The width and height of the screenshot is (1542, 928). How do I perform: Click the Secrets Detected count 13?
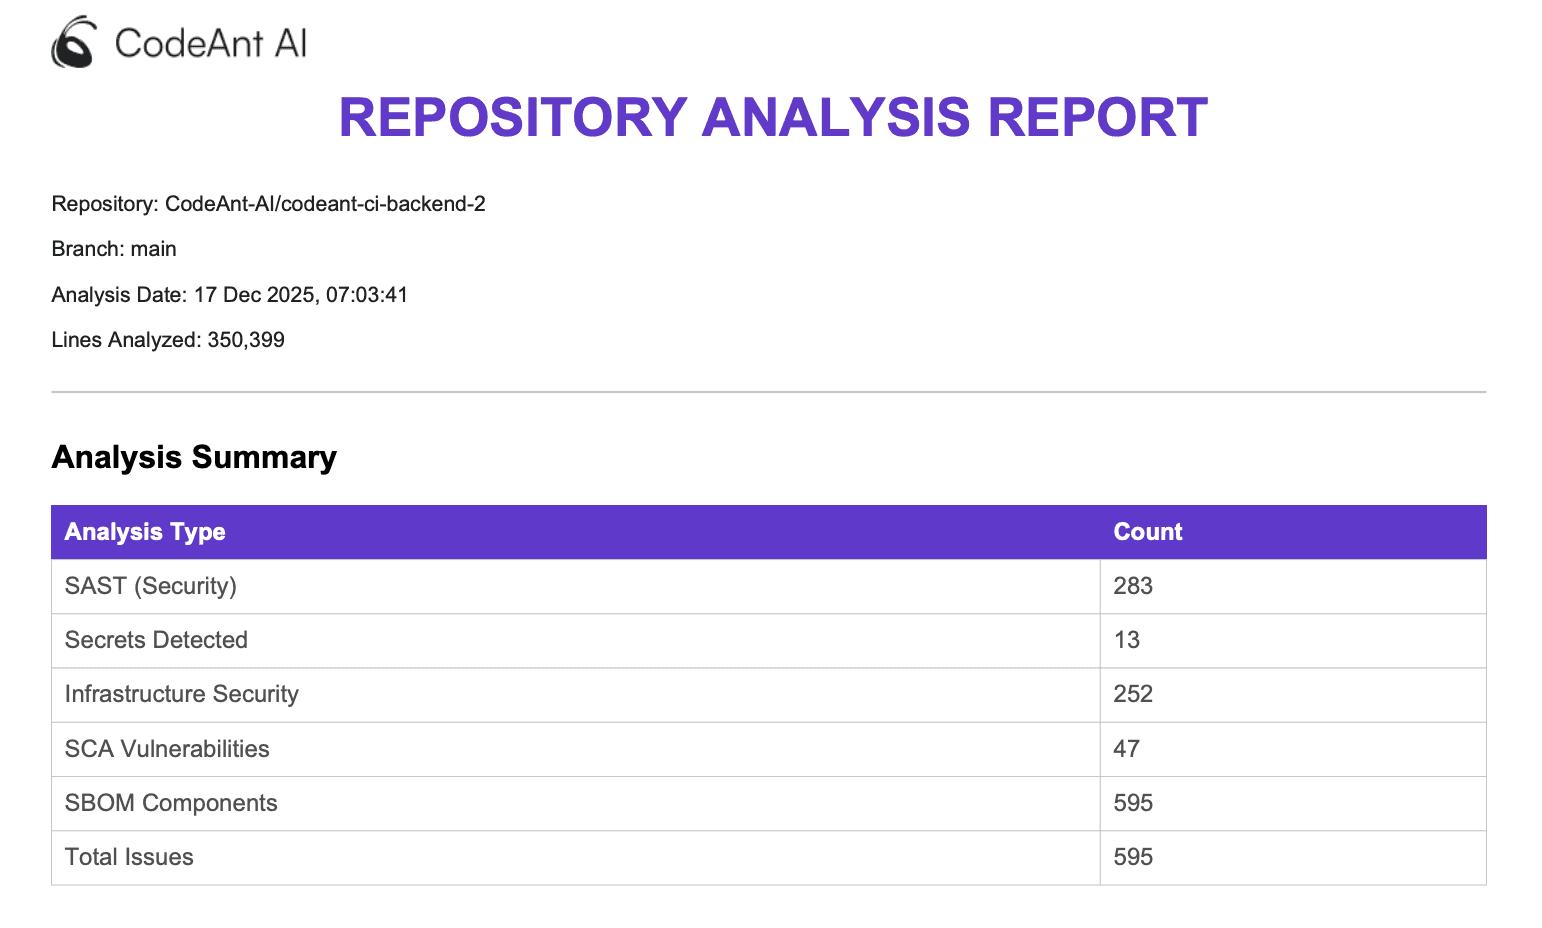coord(1126,640)
